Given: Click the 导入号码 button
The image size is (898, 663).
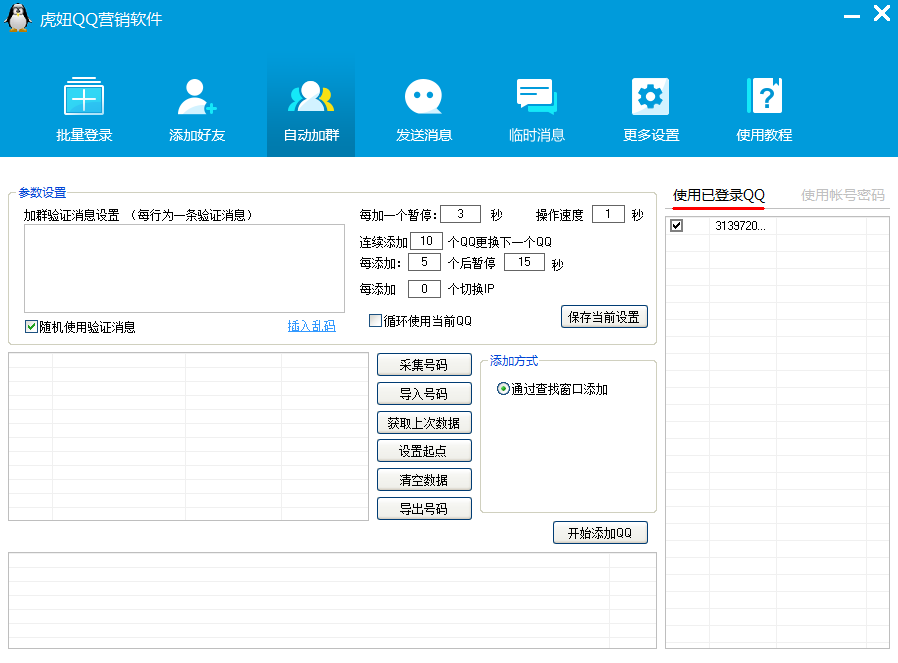Looking at the screenshot, I should (x=424, y=393).
